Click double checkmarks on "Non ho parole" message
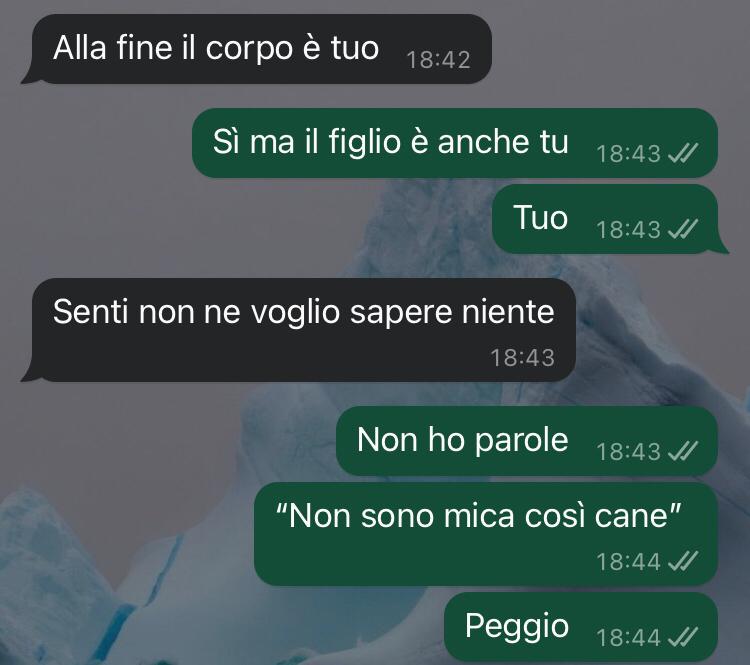750x665 pixels. (683, 451)
